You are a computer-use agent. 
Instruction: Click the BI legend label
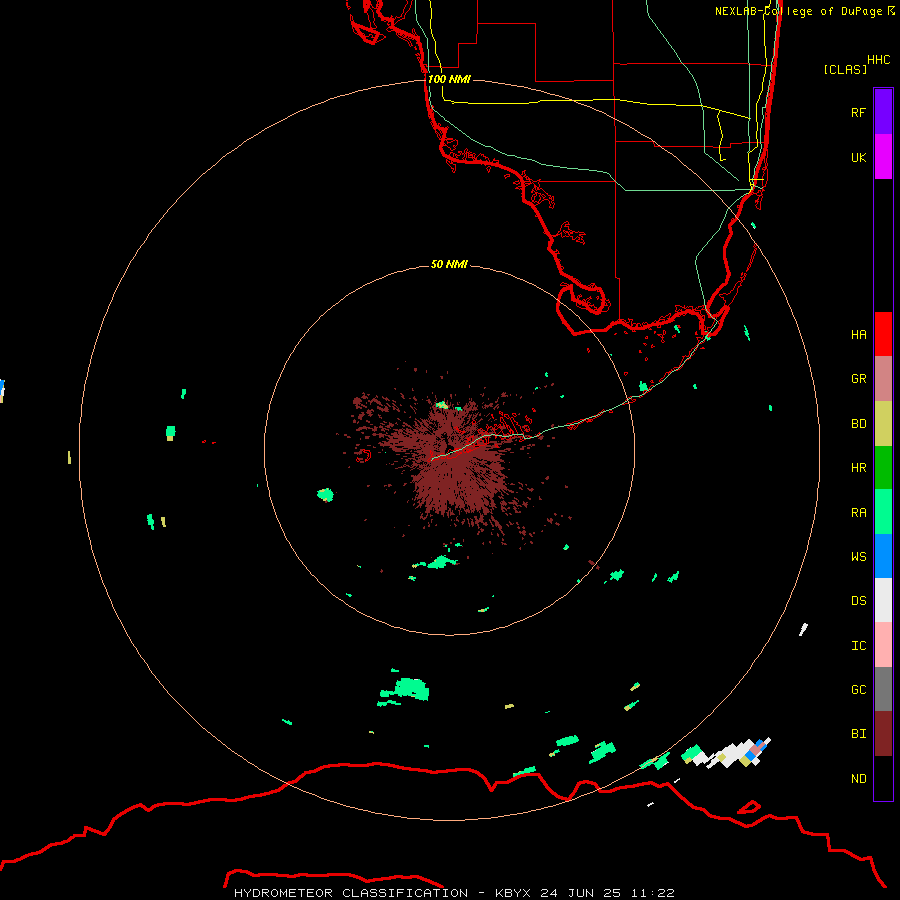point(858,734)
